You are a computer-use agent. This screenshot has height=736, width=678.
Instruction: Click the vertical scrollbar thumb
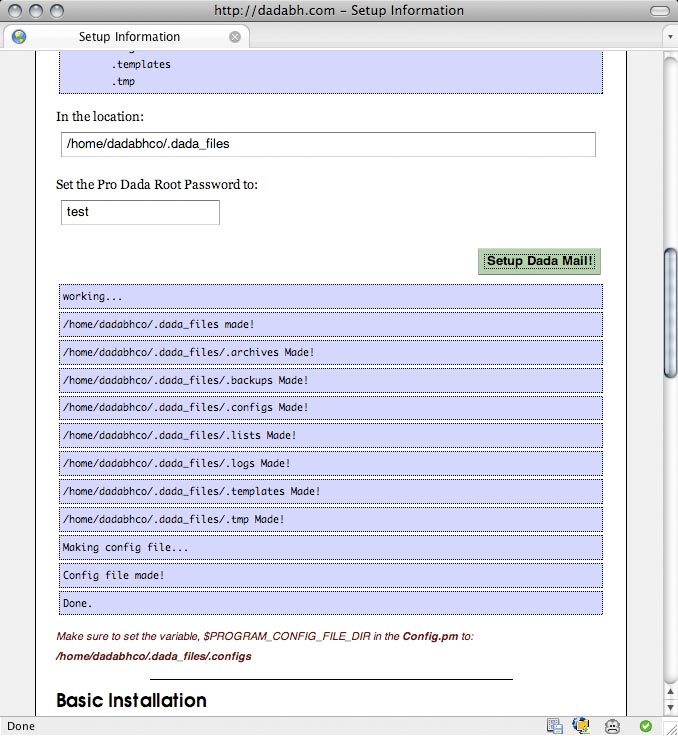point(670,313)
